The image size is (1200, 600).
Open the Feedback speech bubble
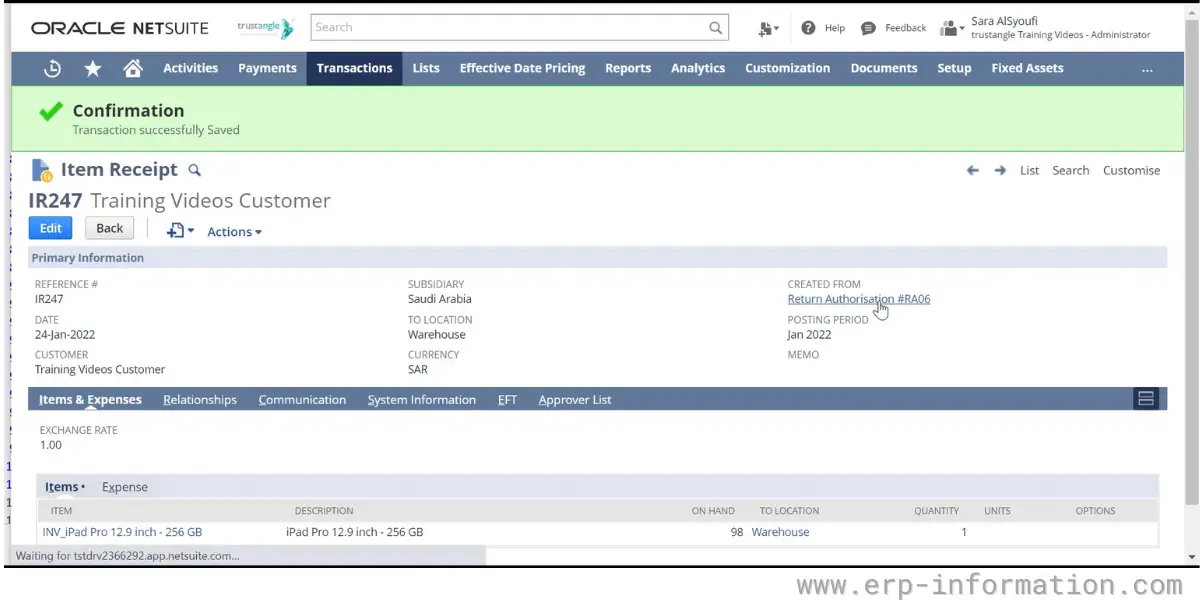coord(868,28)
